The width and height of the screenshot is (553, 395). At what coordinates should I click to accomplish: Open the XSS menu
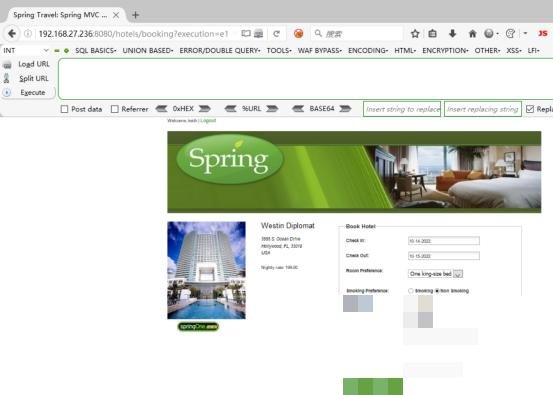(514, 50)
